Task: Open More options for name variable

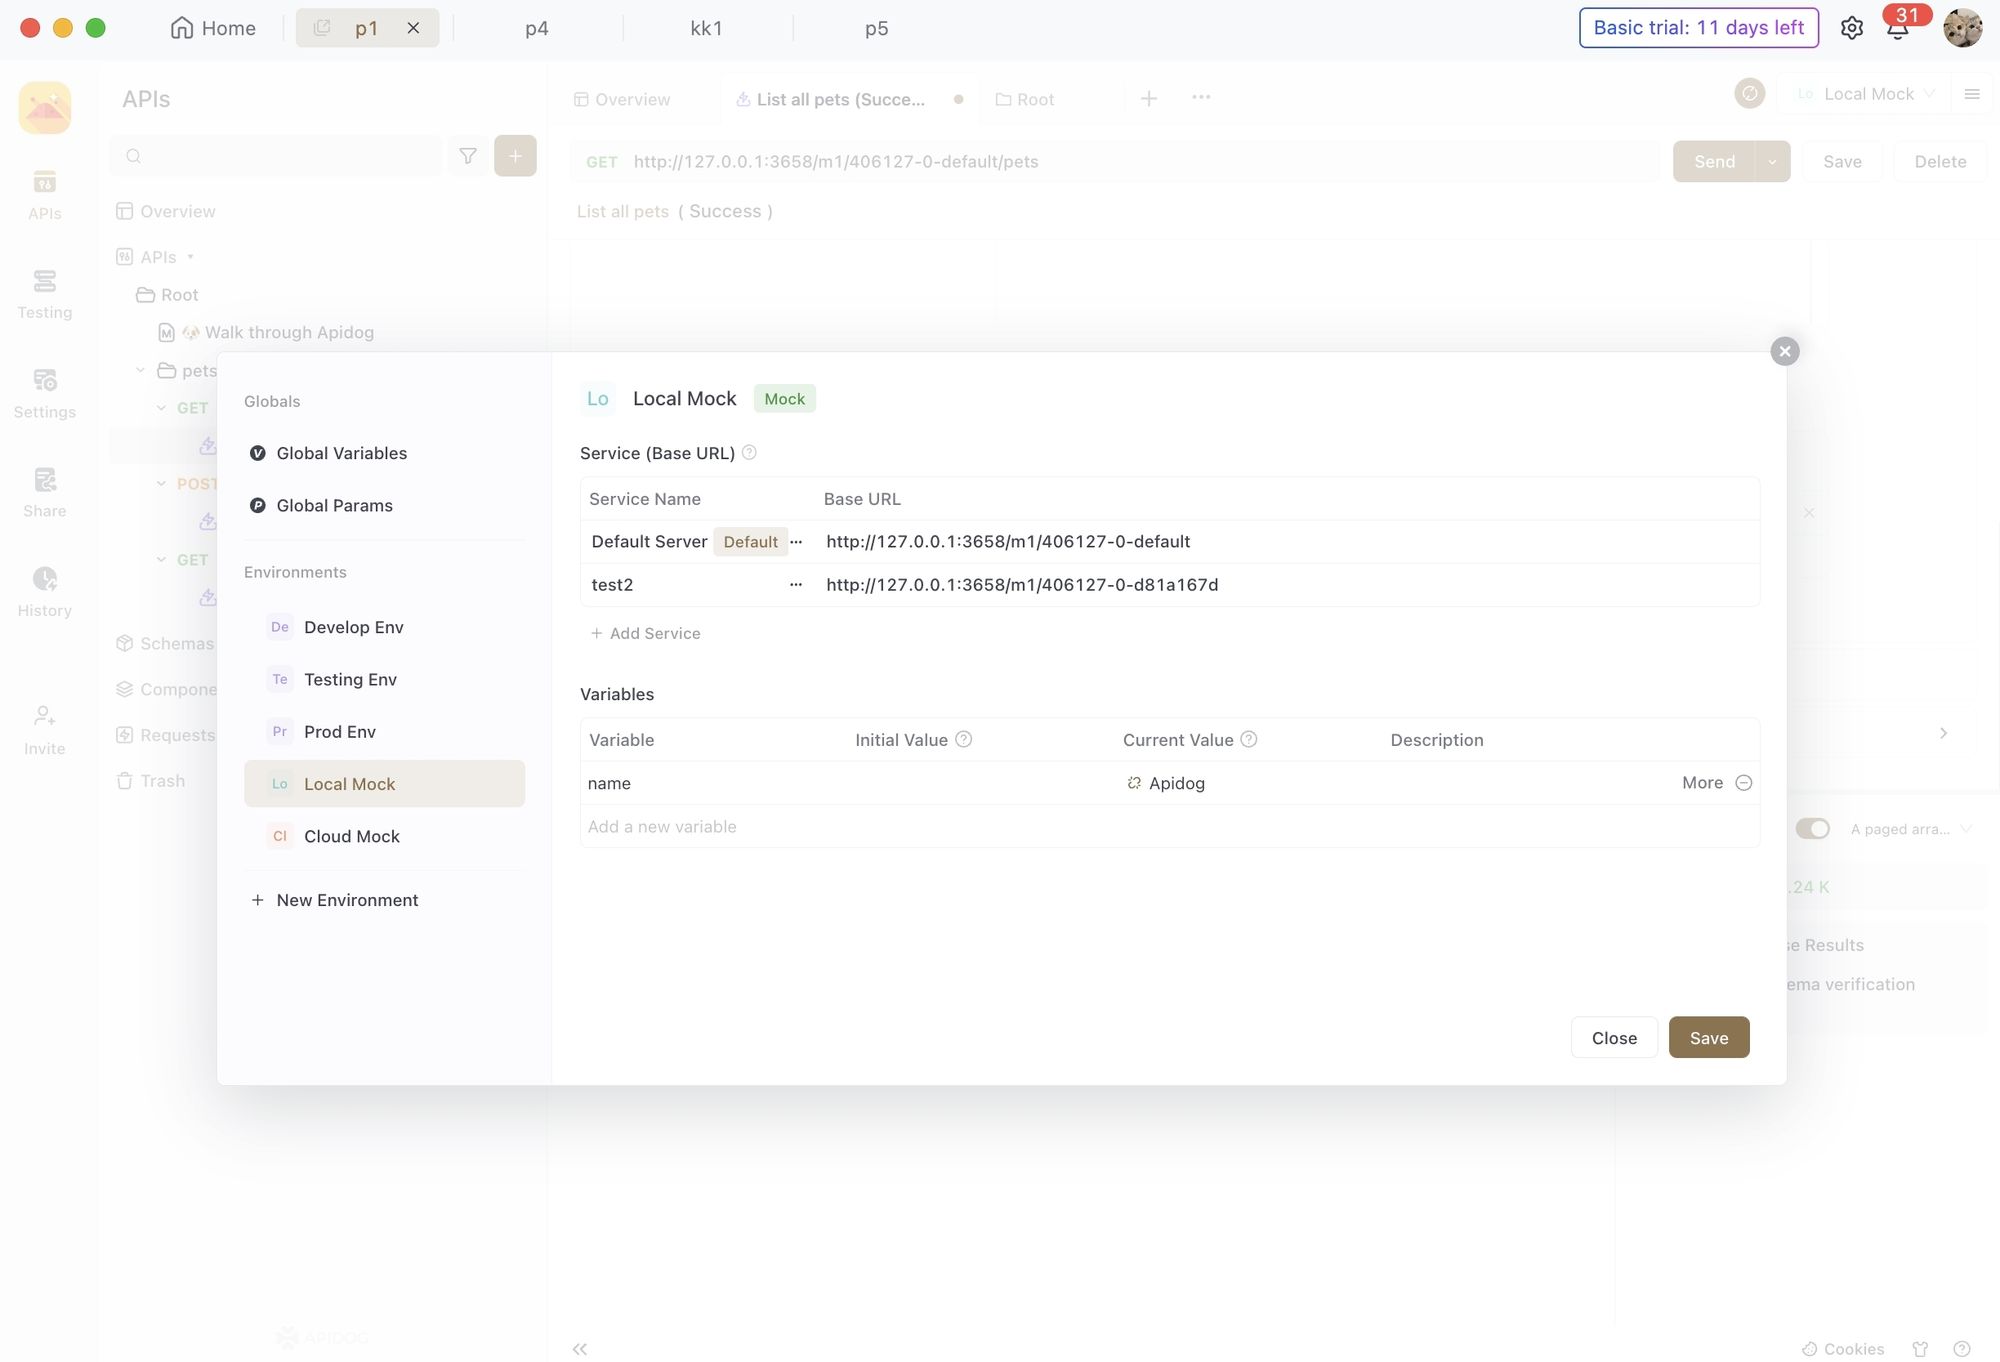Action: click(x=1702, y=783)
